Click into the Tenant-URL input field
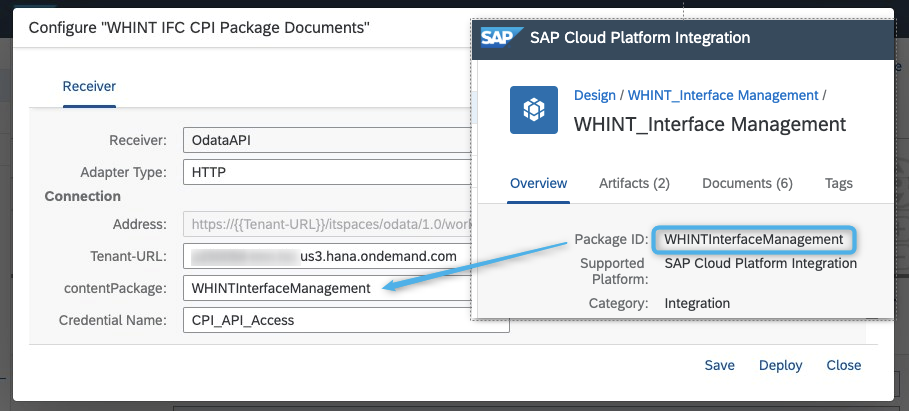 [x=327, y=256]
